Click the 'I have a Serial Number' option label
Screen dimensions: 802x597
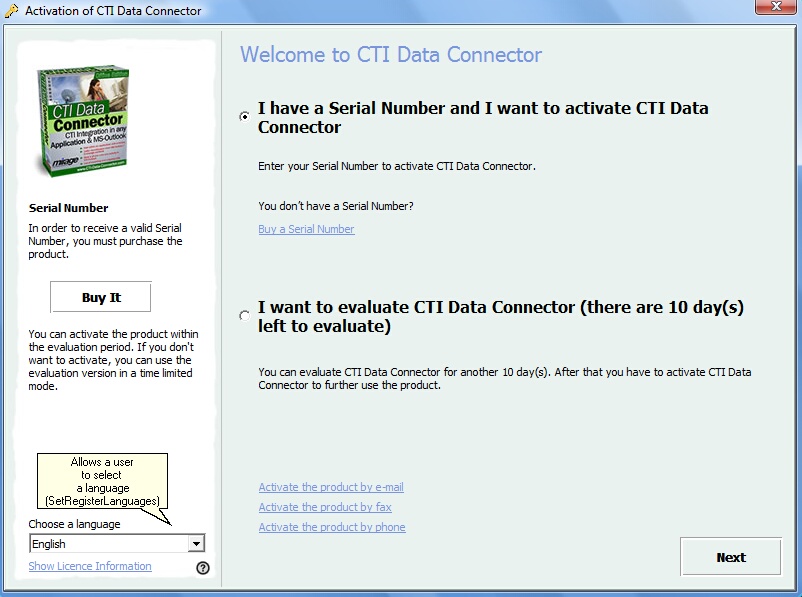(483, 118)
